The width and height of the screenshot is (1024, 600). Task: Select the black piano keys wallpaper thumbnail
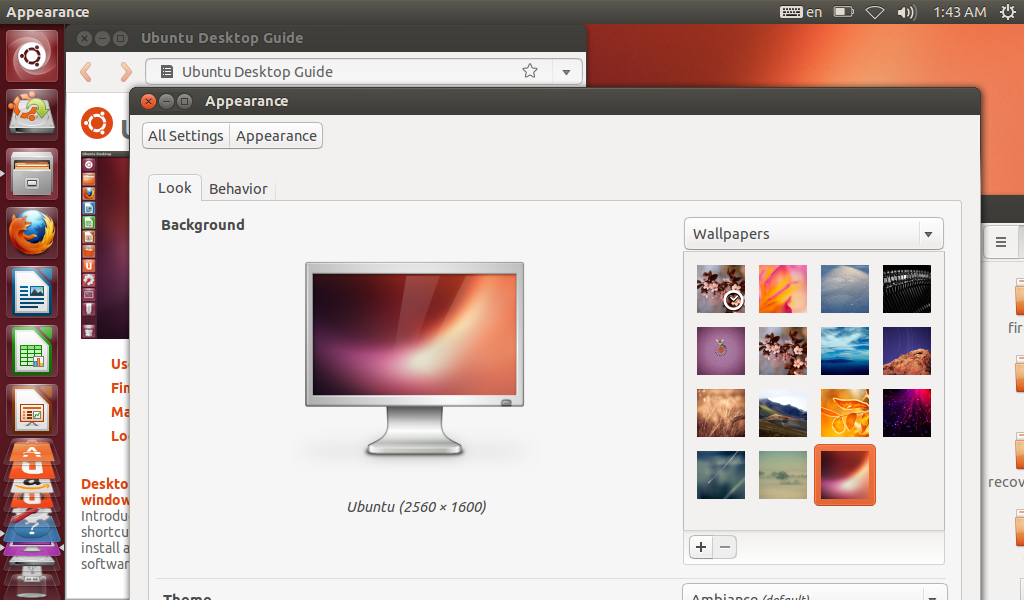point(907,289)
